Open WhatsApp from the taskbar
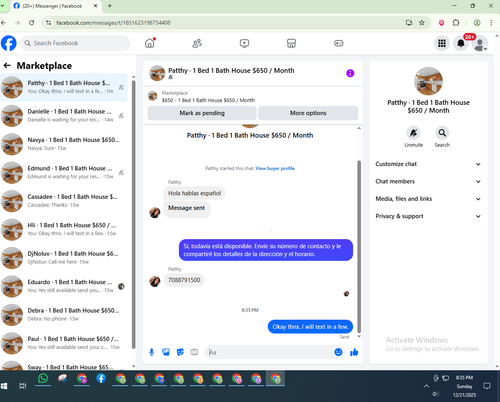Viewport: 500px width, 402px height. (43, 379)
